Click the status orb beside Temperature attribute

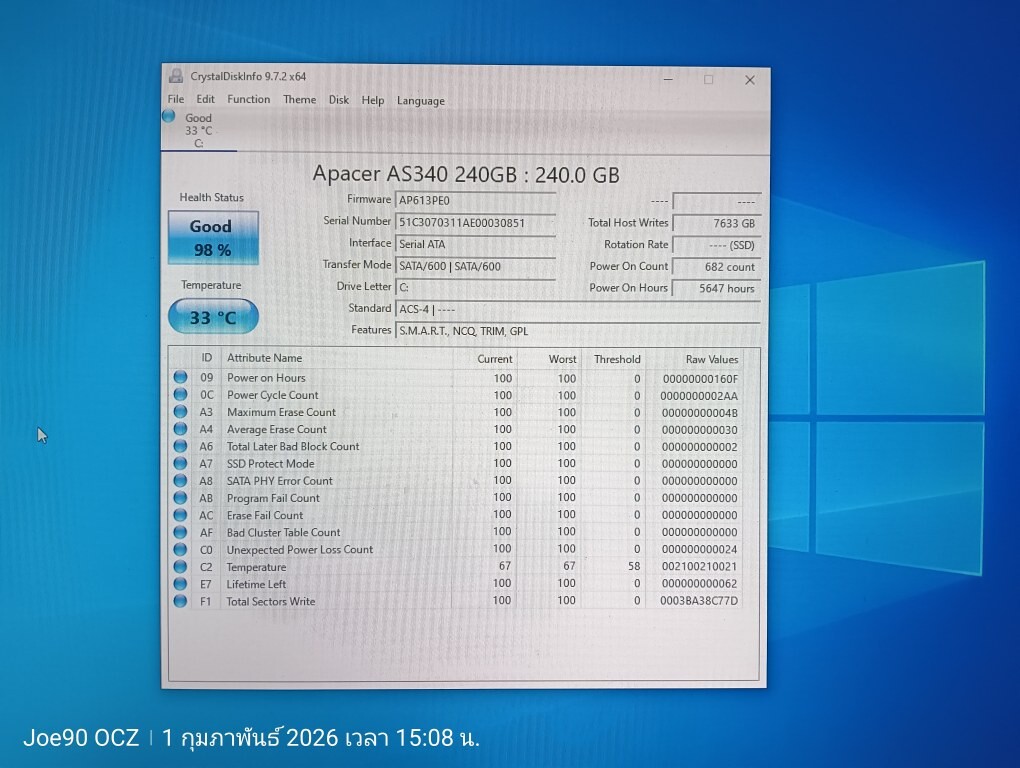click(x=181, y=567)
